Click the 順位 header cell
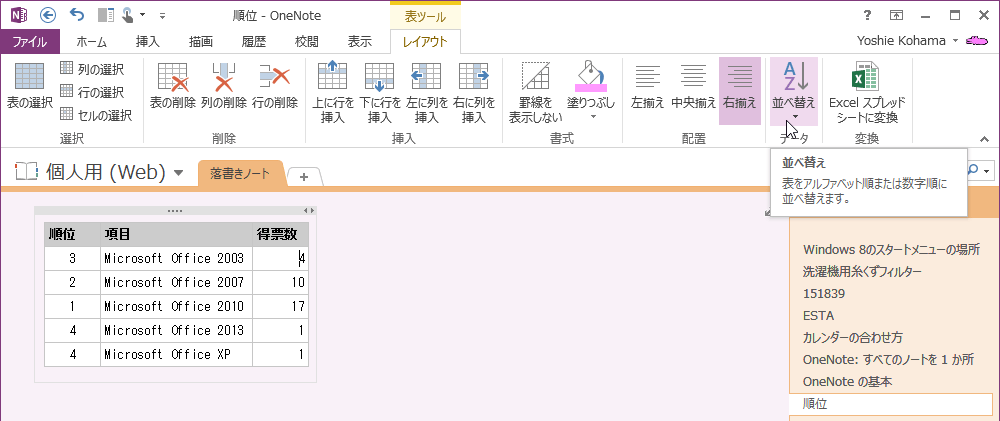Viewport: 1000px width, 421px height. 72,234
